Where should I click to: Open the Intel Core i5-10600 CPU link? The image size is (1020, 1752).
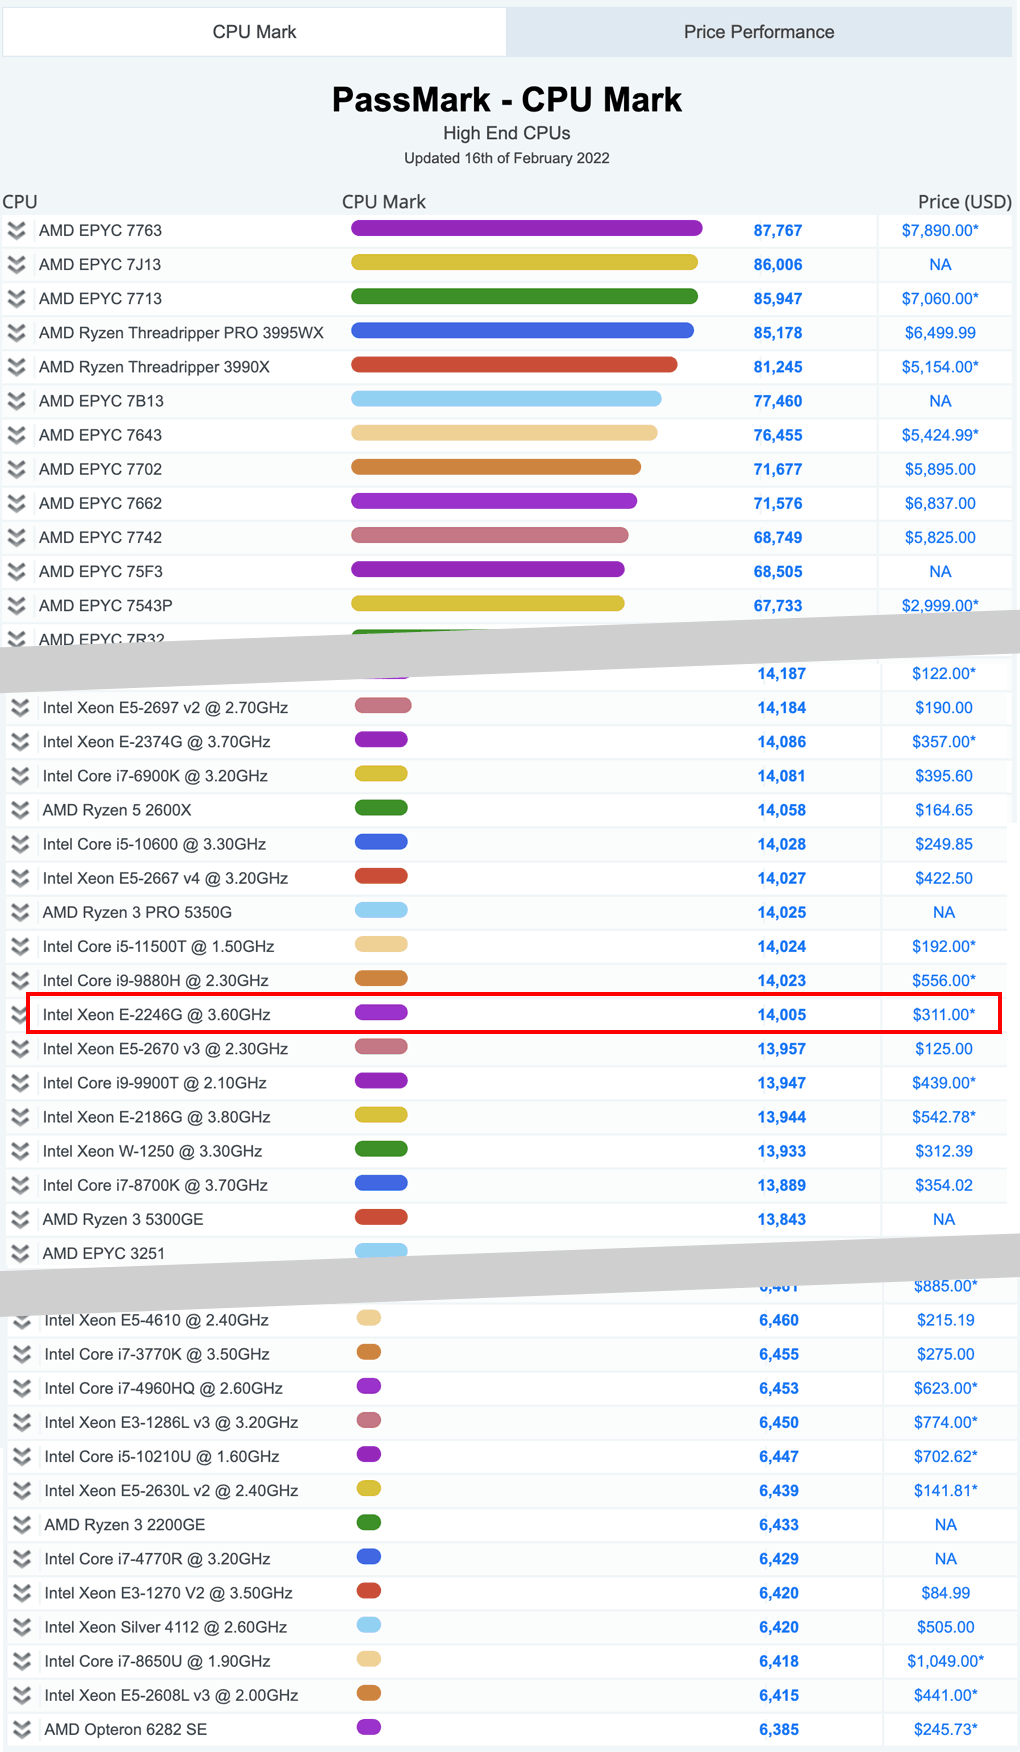click(154, 844)
